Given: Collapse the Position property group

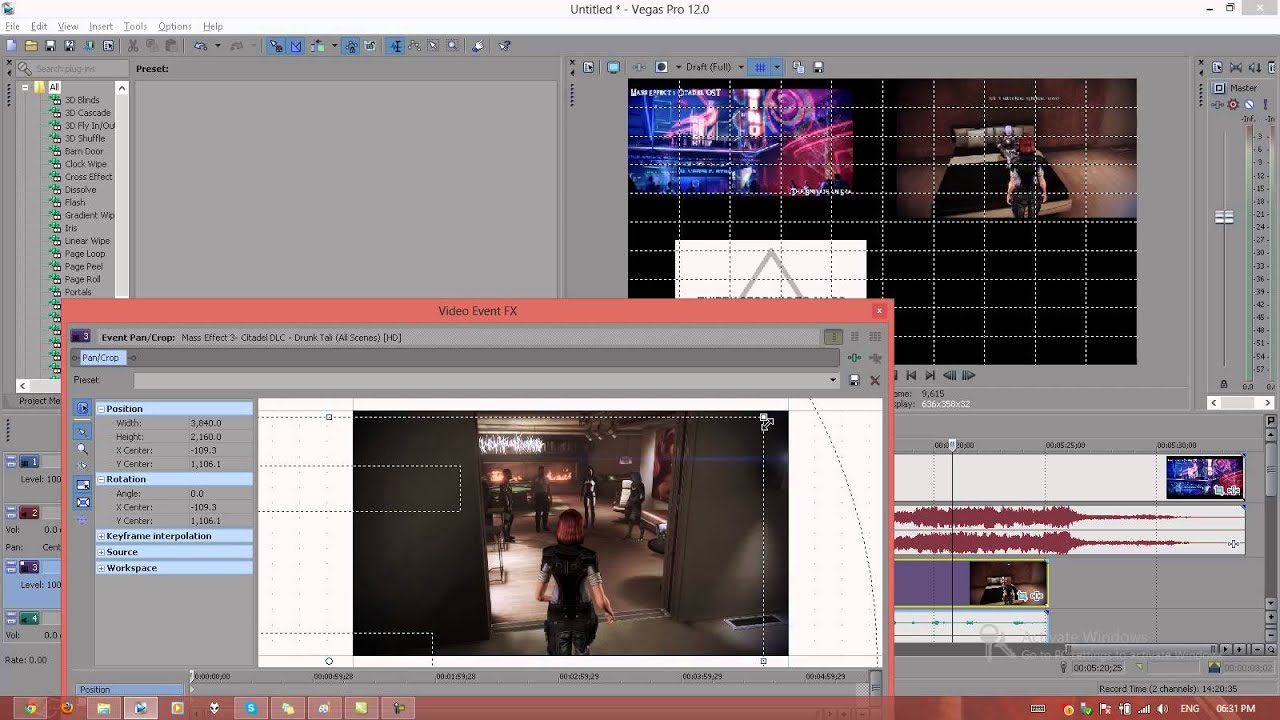Looking at the screenshot, I should 101,409.
